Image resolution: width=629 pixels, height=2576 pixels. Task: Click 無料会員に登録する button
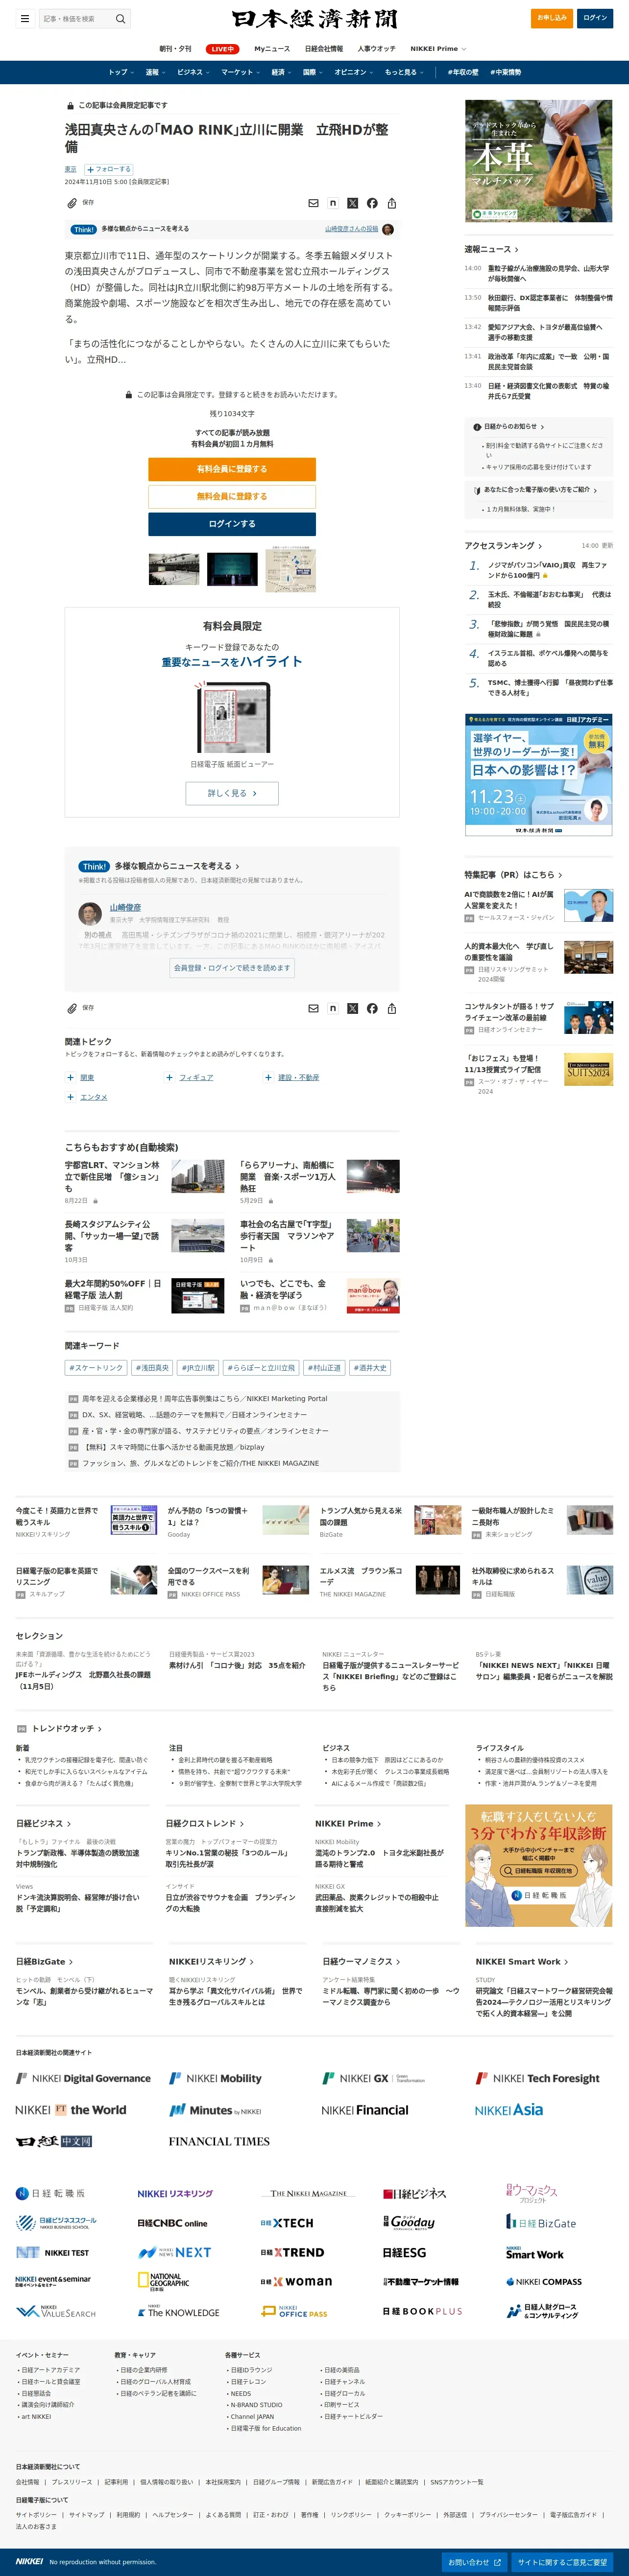click(x=232, y=496)
